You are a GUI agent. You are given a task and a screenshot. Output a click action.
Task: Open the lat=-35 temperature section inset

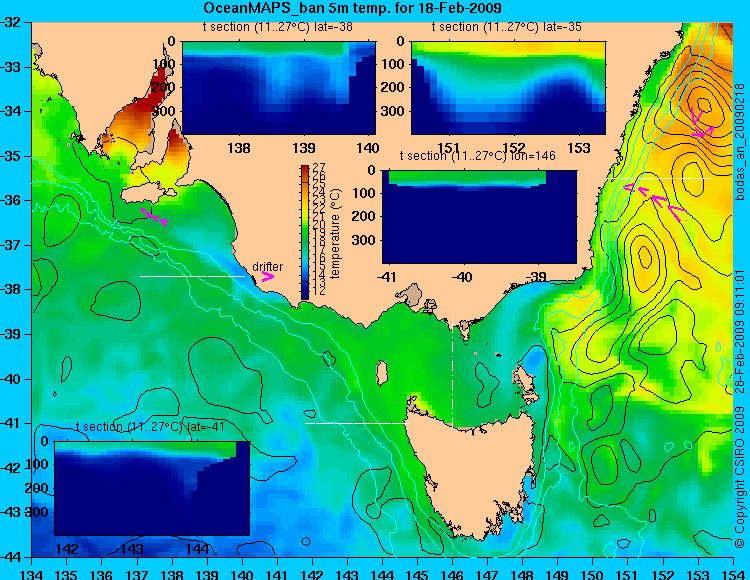tap(508, 88)
